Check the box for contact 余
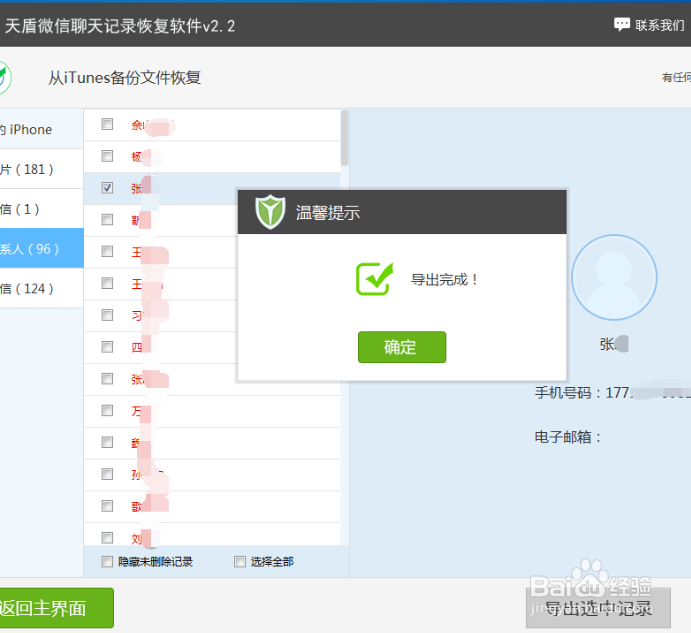691x633 pixels. tap(107, 124)
